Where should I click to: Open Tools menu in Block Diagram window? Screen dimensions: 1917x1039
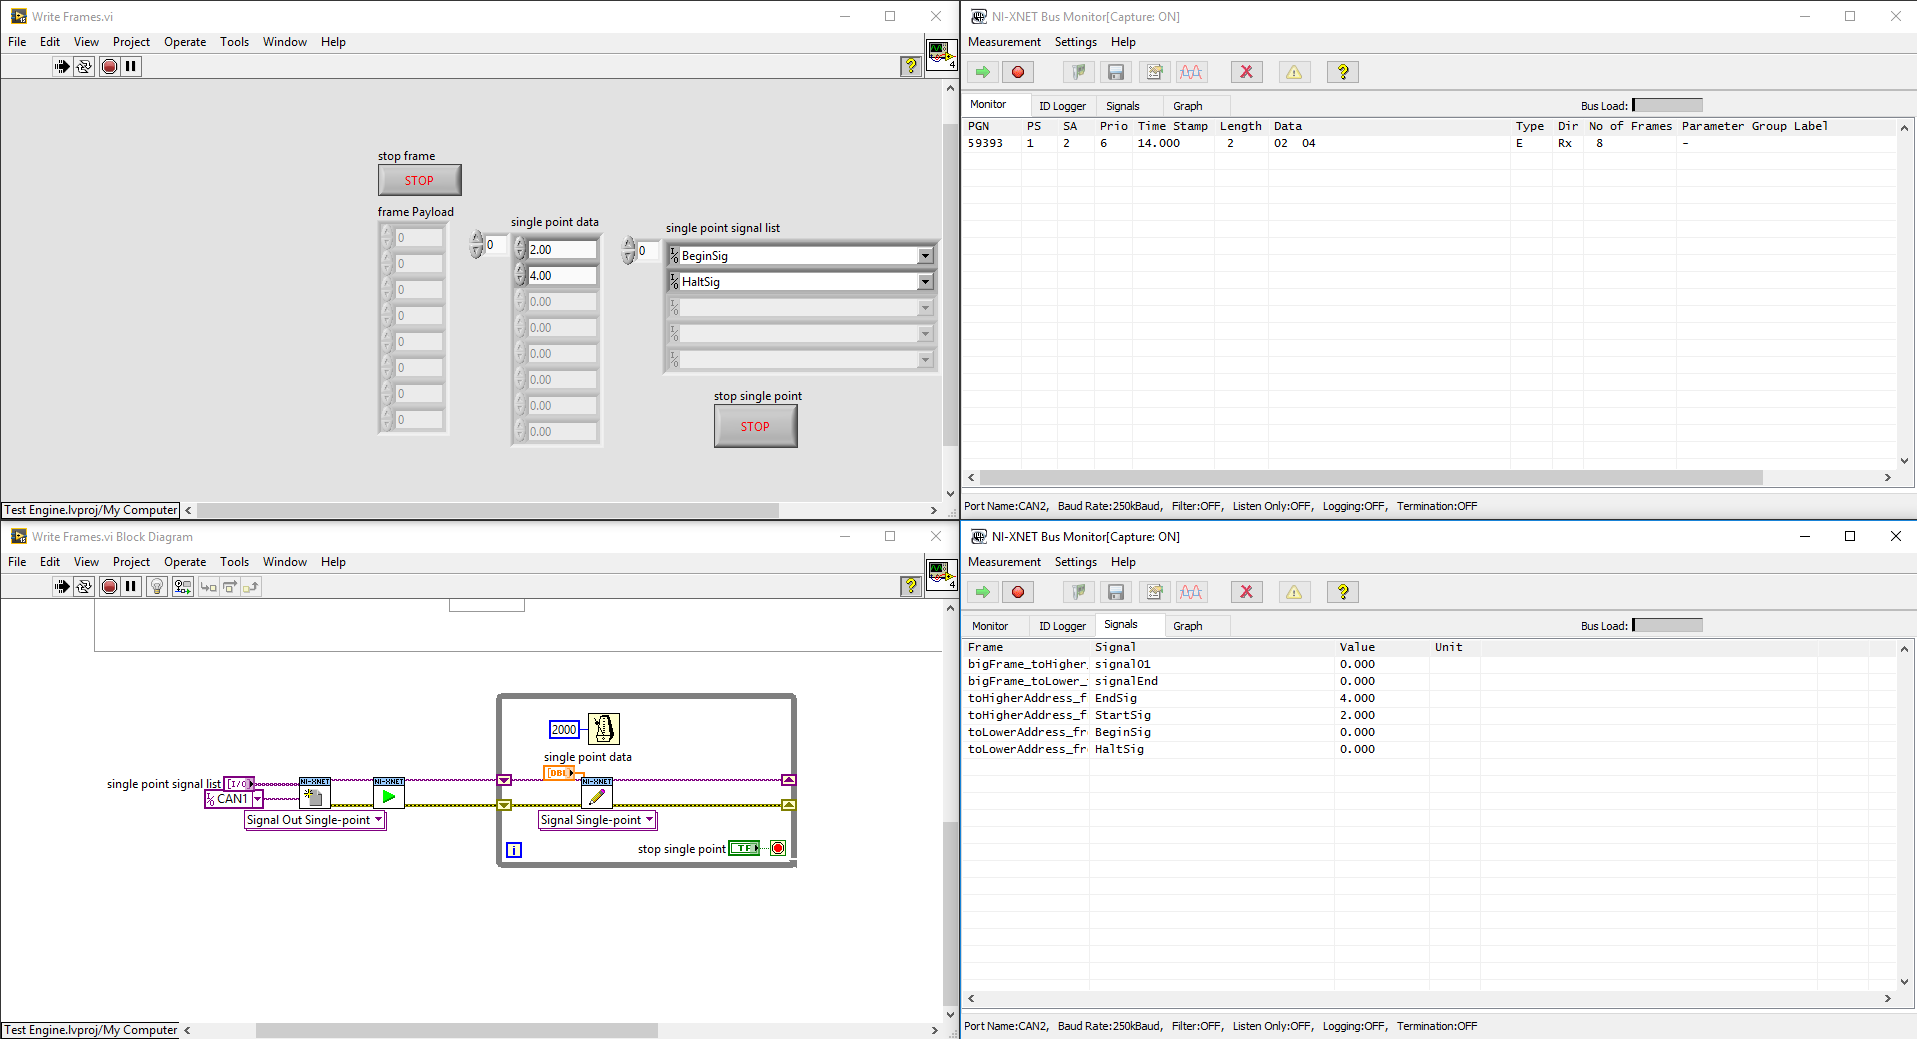[234, 562]
